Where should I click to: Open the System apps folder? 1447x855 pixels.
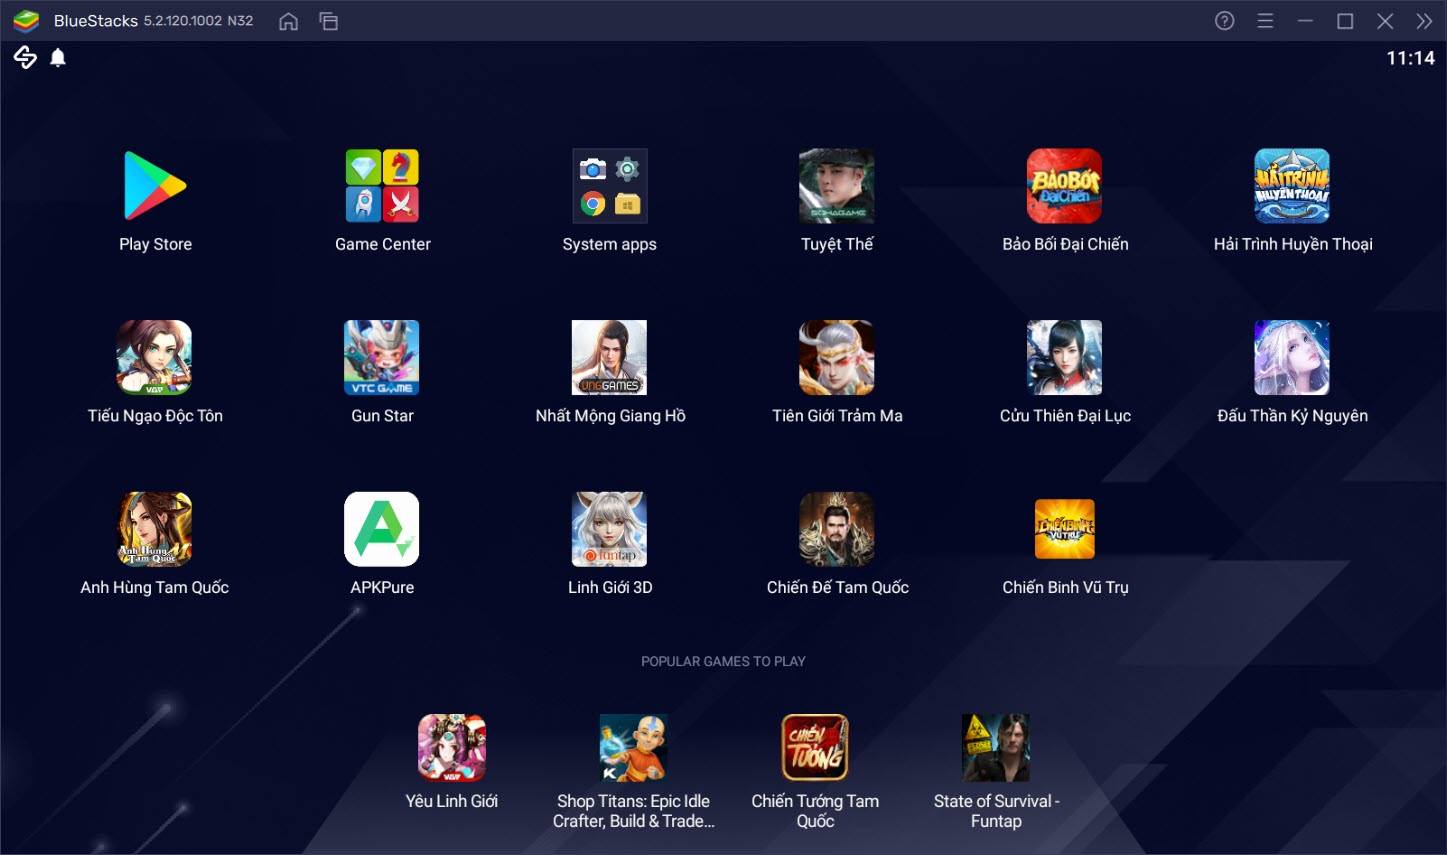610,186
